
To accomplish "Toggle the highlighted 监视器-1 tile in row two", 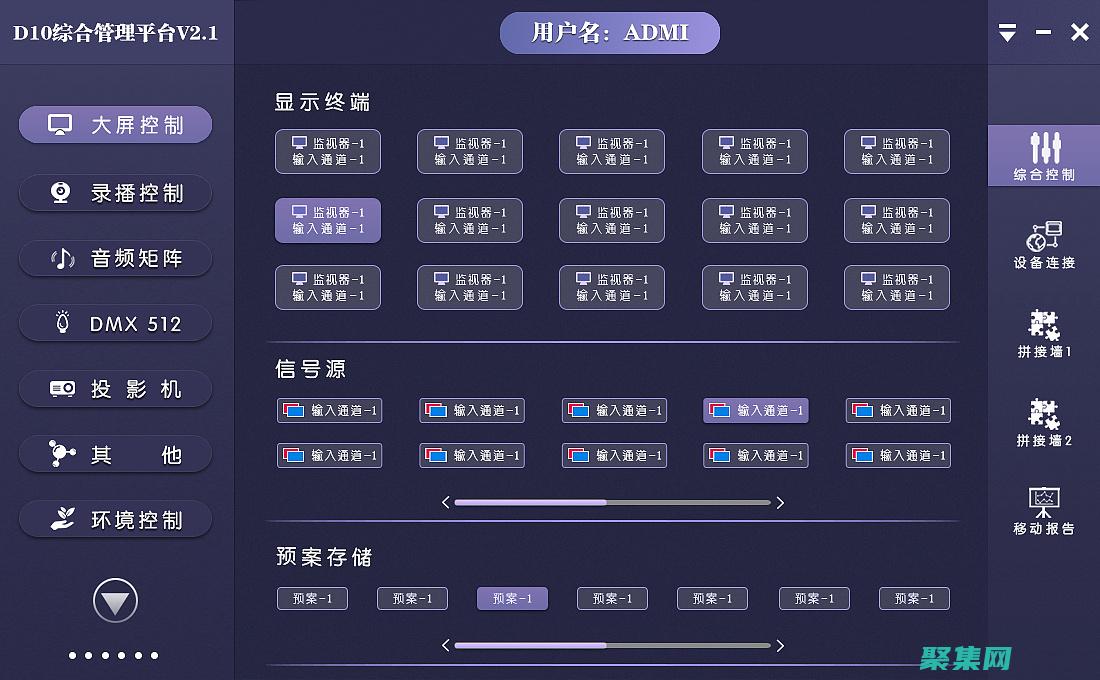I will (x=328, y=220).
